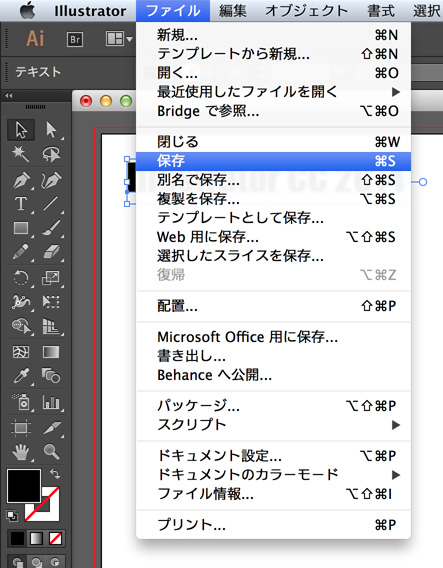Choose プリント... menu item
The height and width of the screenshot is (568, 443).
(x=274, y=525)
